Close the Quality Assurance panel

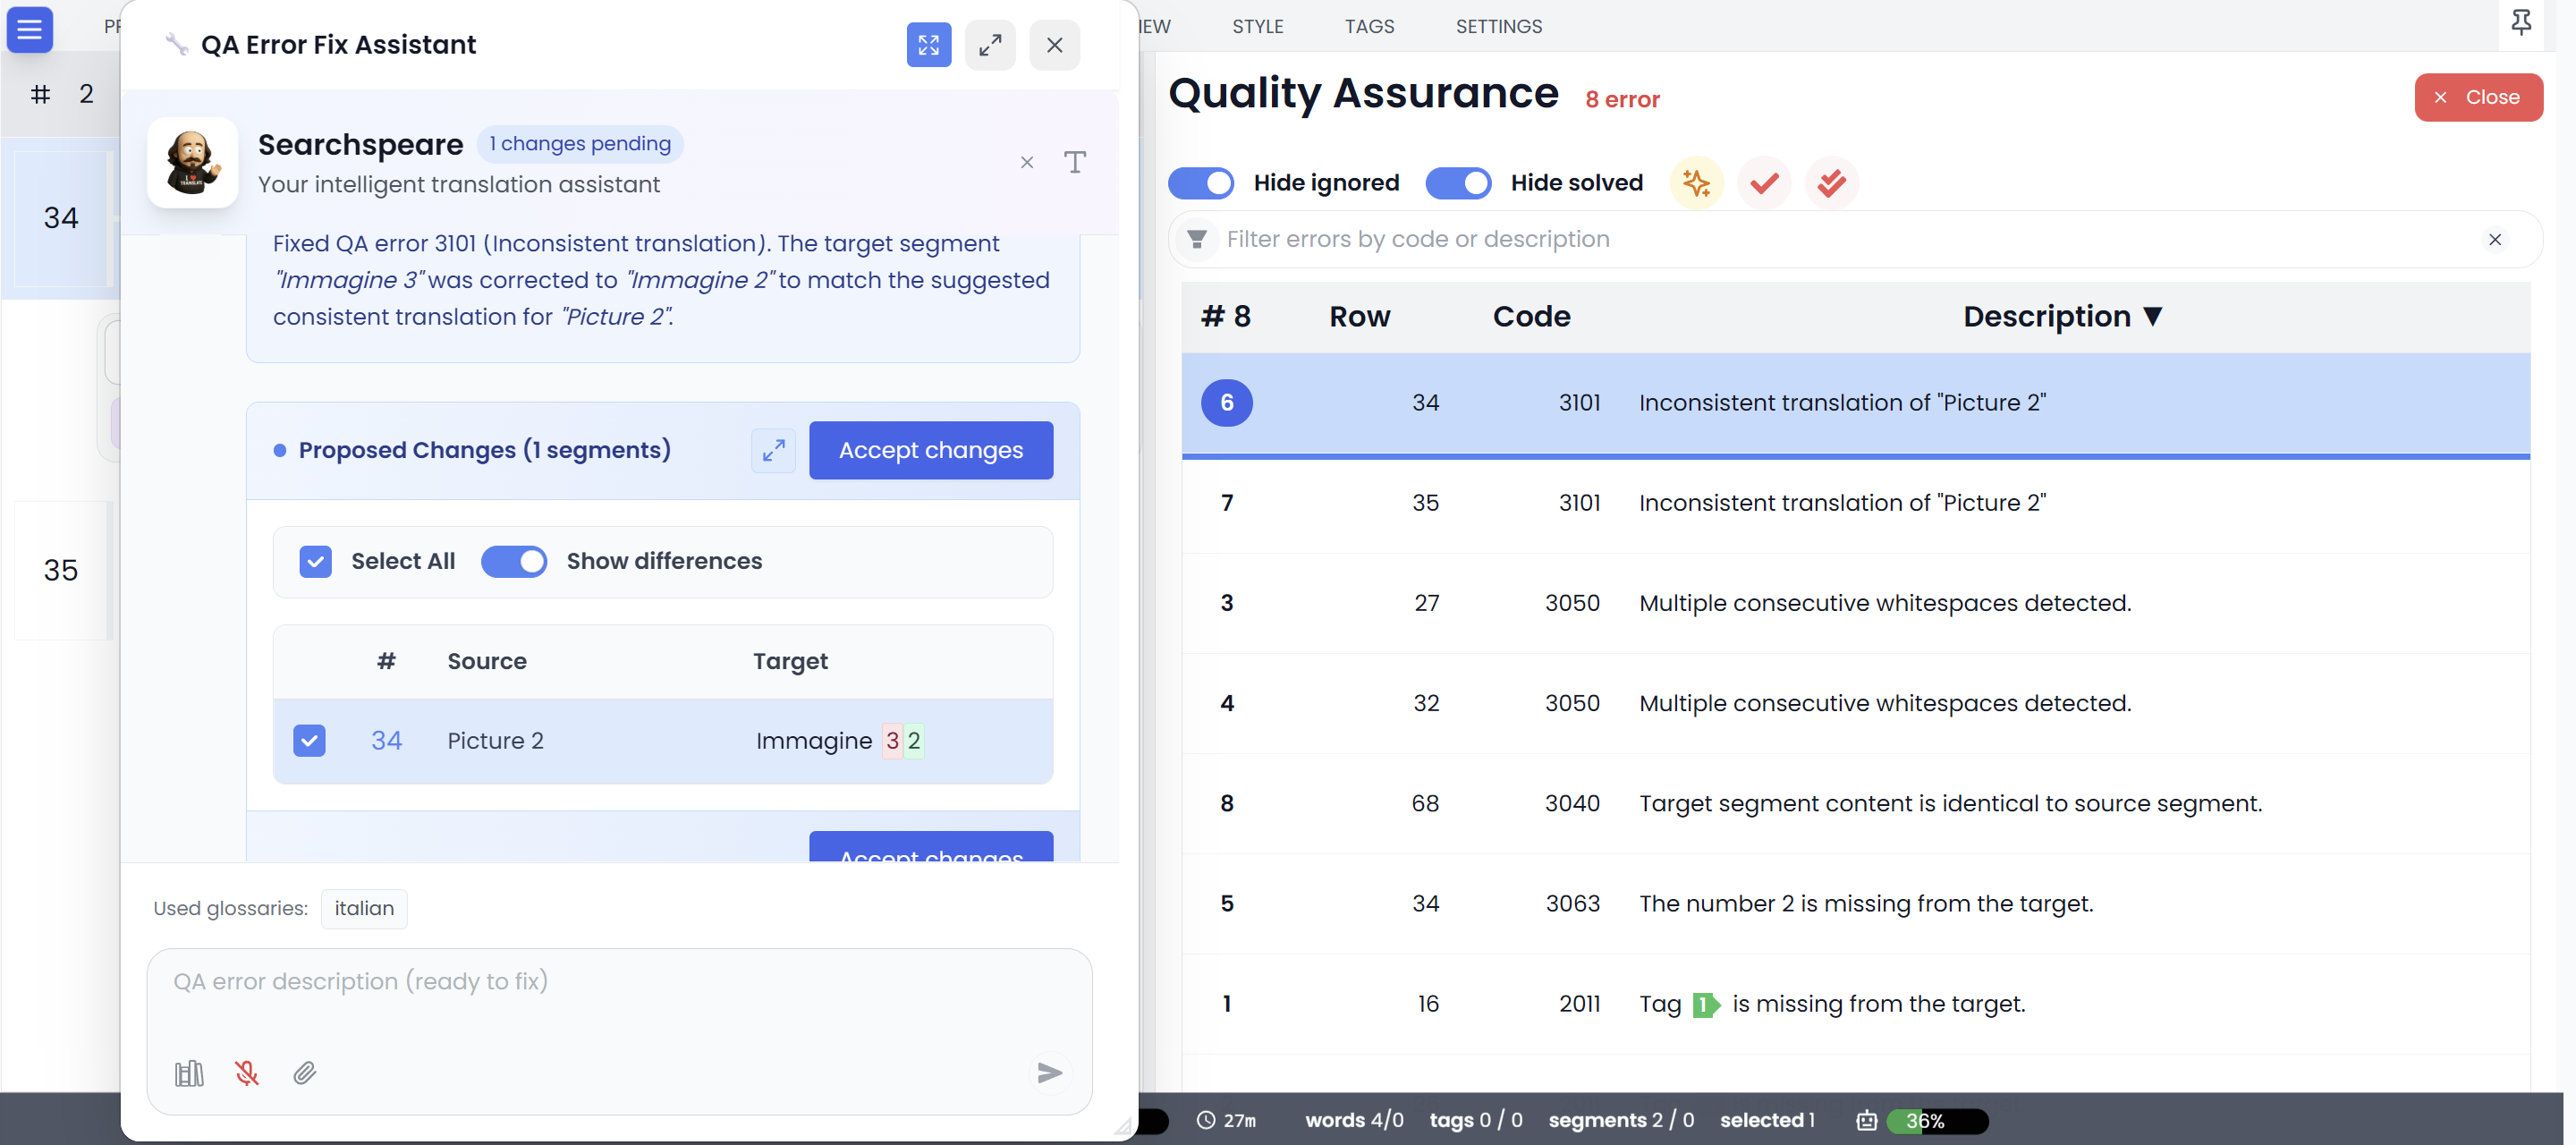pyautogui.click(x=2479, y=97)
